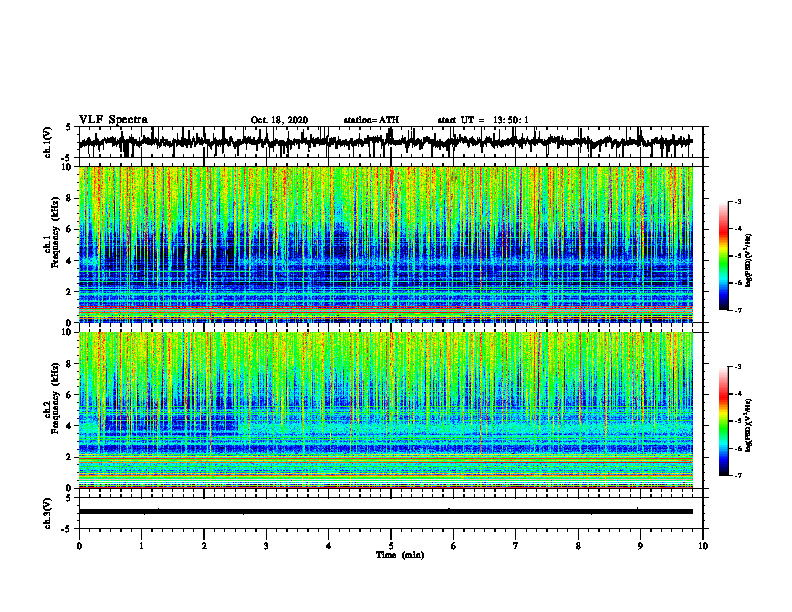Click tick label "5" on the Time axis
792x612 pixels.
(391, 546)
